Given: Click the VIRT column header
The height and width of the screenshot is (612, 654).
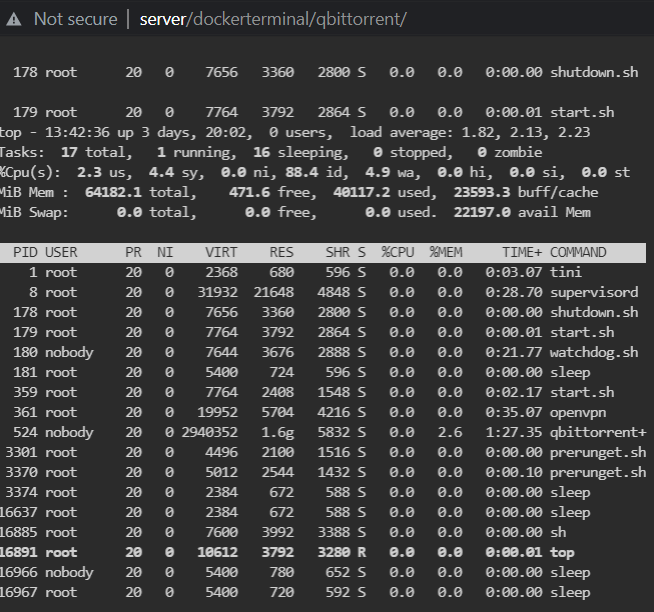Looking at the screenshot, I should pyautogui.click(x=221, y=252).
